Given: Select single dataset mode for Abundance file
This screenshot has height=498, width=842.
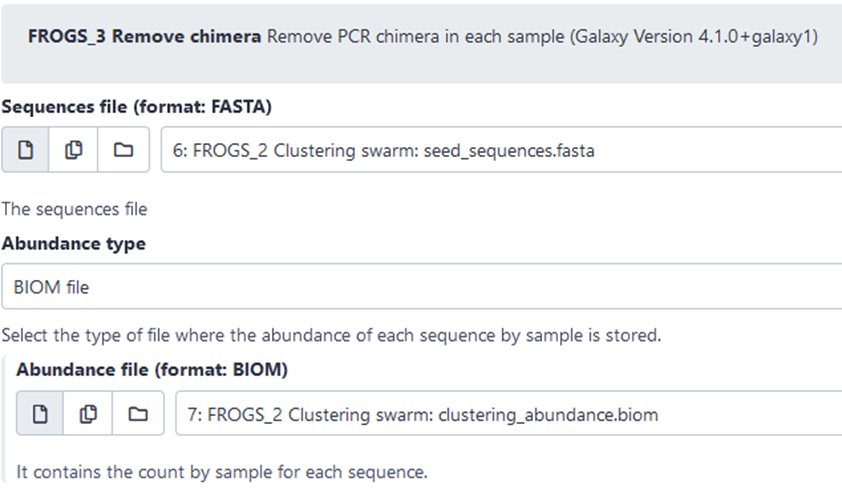Looking at the screenshot, I should tap(41, 414).
